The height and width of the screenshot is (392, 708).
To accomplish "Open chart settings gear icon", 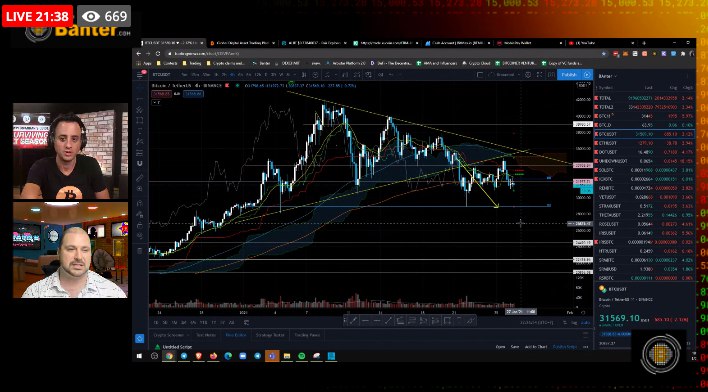I will tap(528, 75).
